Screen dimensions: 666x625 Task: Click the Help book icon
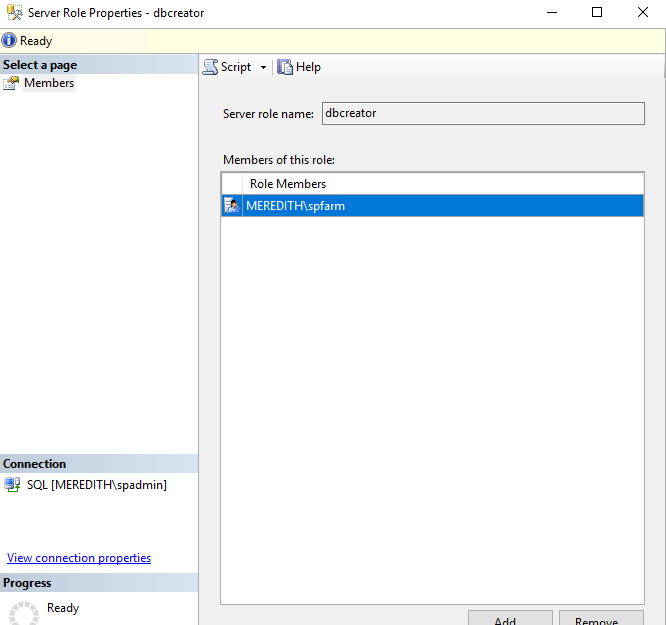[x=285, y=67]
